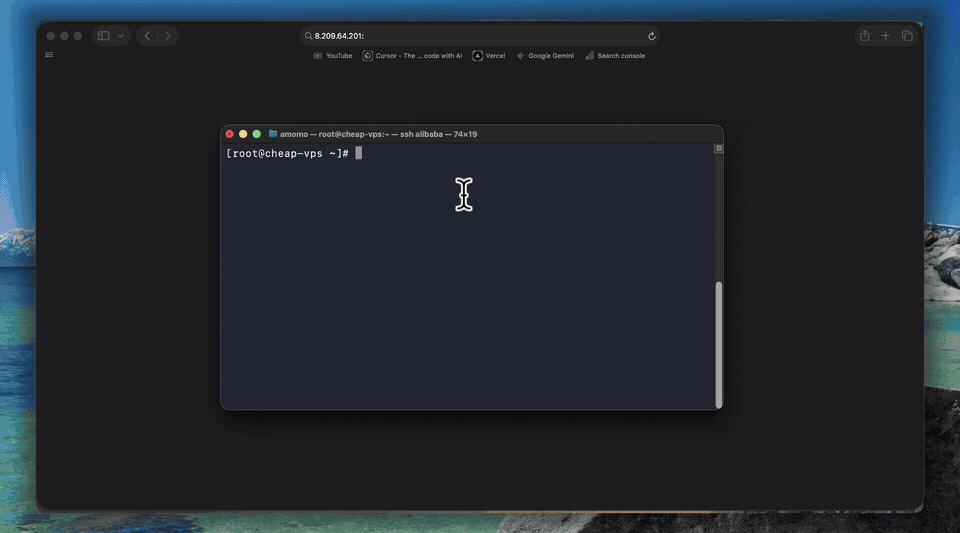Open the Vercel bookmark
The height and width of the screenshot is (533, 960).
489,56
